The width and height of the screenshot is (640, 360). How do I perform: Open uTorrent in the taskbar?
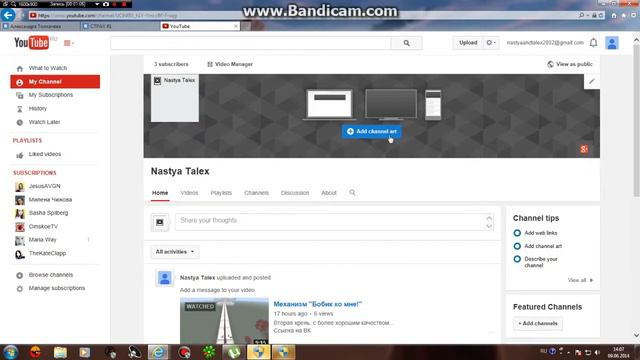point(234,352)
